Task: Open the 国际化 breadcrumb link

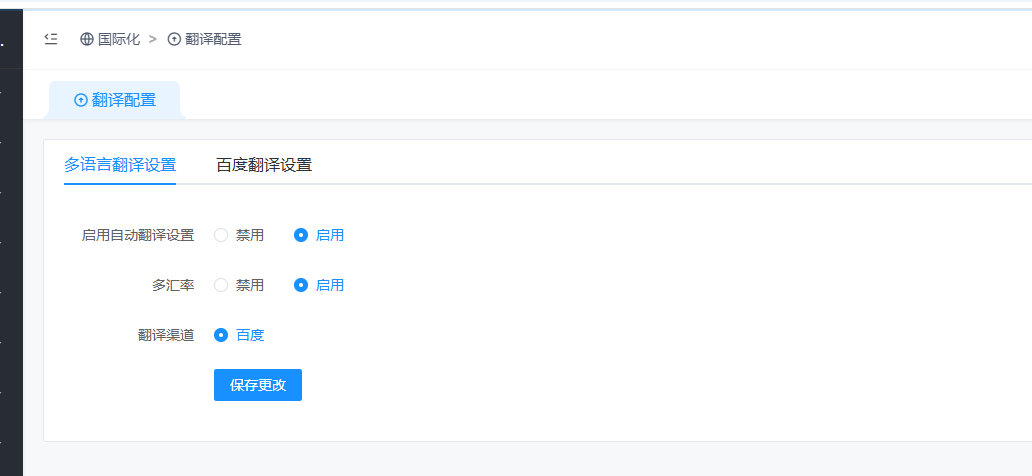Action: (119, 39)
